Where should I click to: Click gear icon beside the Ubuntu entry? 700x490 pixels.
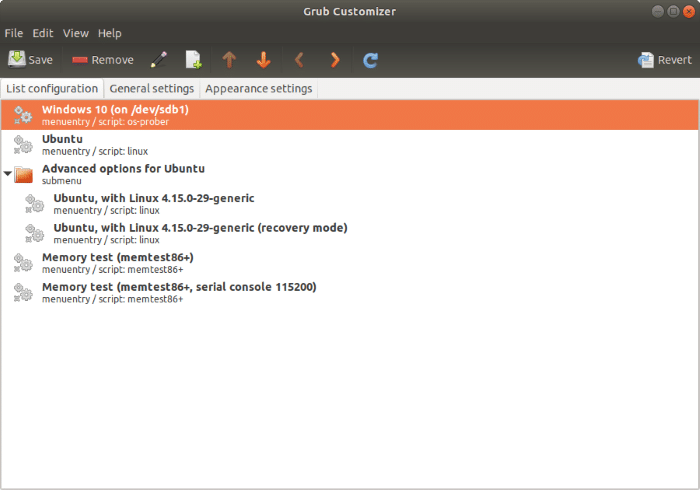pos(23,145)
